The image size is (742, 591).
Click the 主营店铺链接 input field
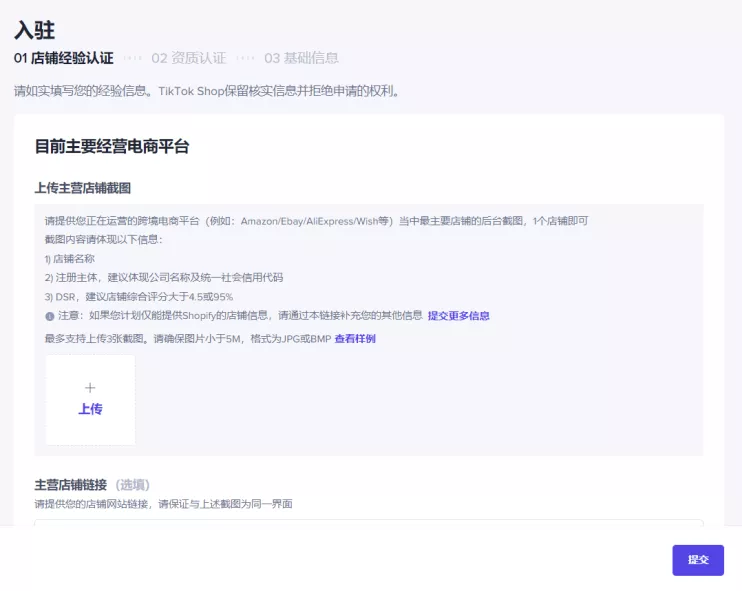pos(369,523)
